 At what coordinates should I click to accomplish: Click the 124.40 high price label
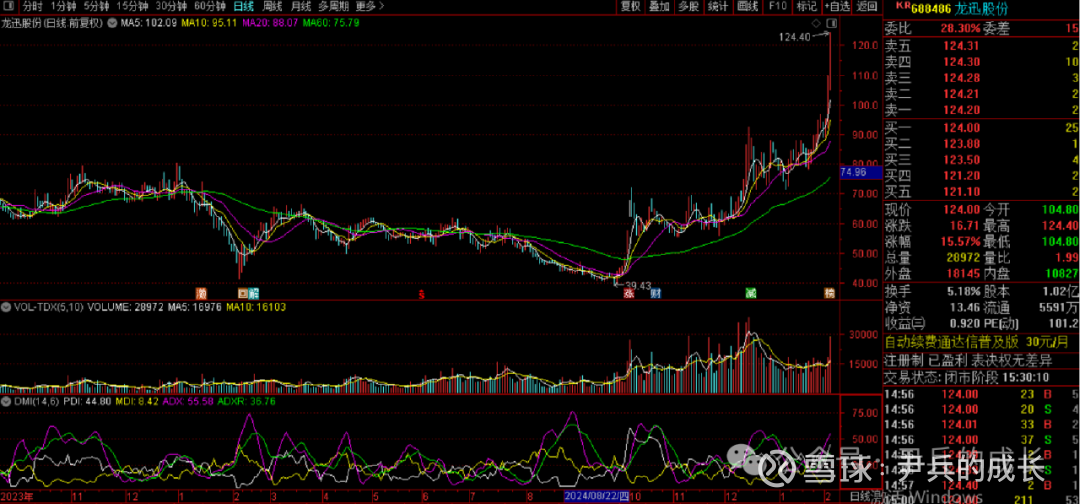pos(796,36)
